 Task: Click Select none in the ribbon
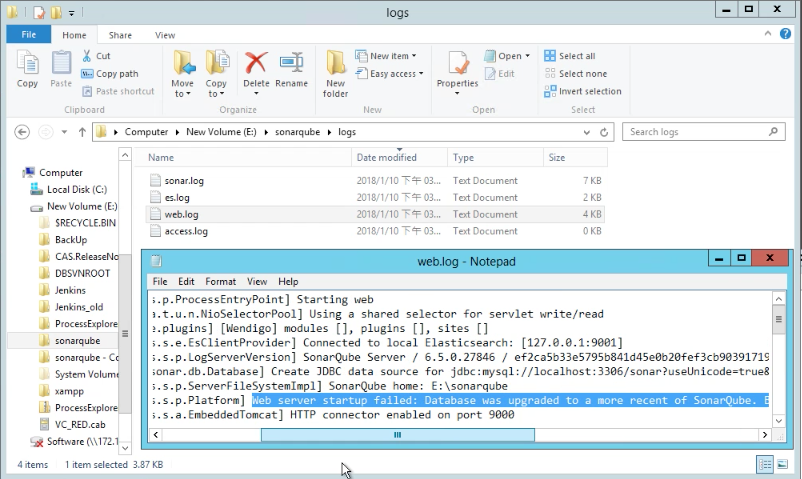point(576,74)
